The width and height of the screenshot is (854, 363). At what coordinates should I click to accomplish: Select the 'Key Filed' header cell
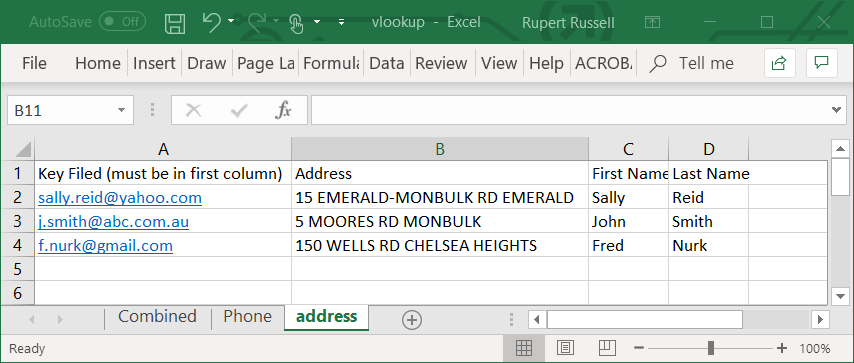(x=163, y=173)
